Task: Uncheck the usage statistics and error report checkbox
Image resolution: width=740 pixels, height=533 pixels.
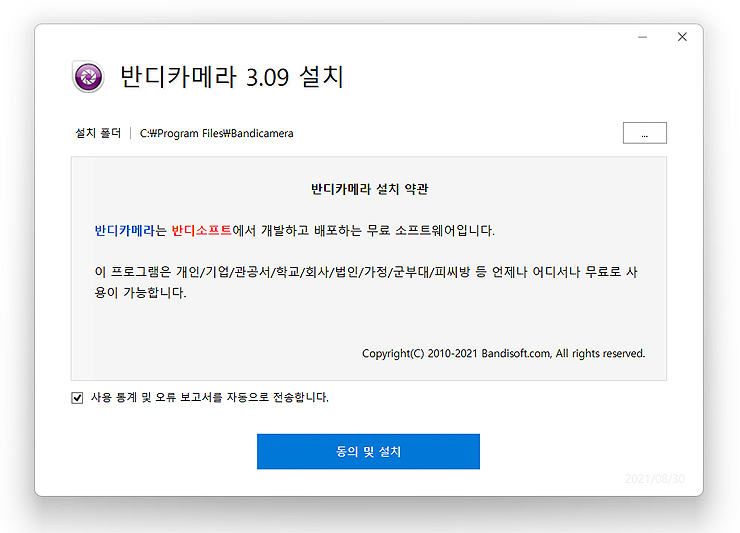Action: (x=77, y=398)
